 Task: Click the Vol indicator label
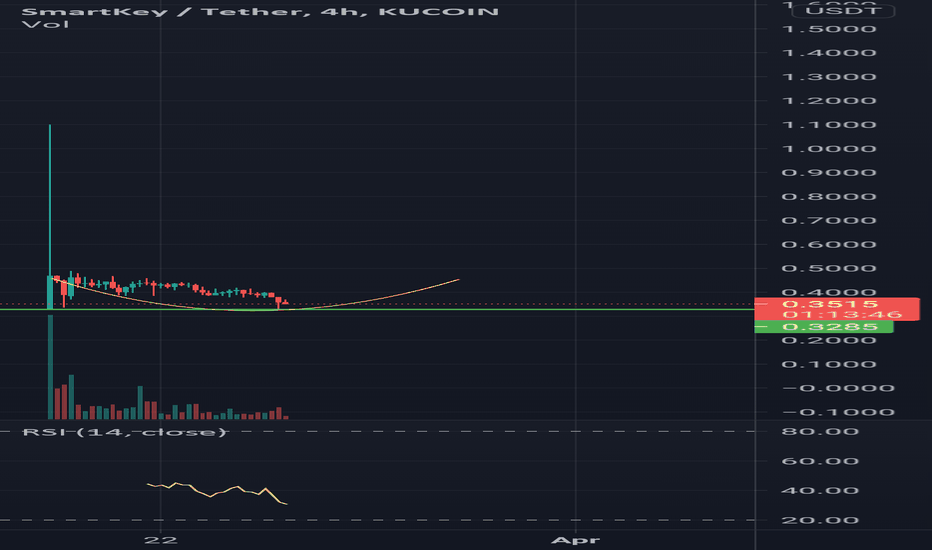coord(45,25)
